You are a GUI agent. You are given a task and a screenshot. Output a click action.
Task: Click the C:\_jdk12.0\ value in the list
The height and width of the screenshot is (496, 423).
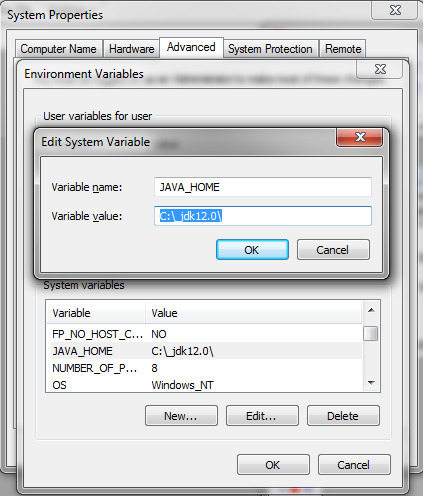pos(182,351)
